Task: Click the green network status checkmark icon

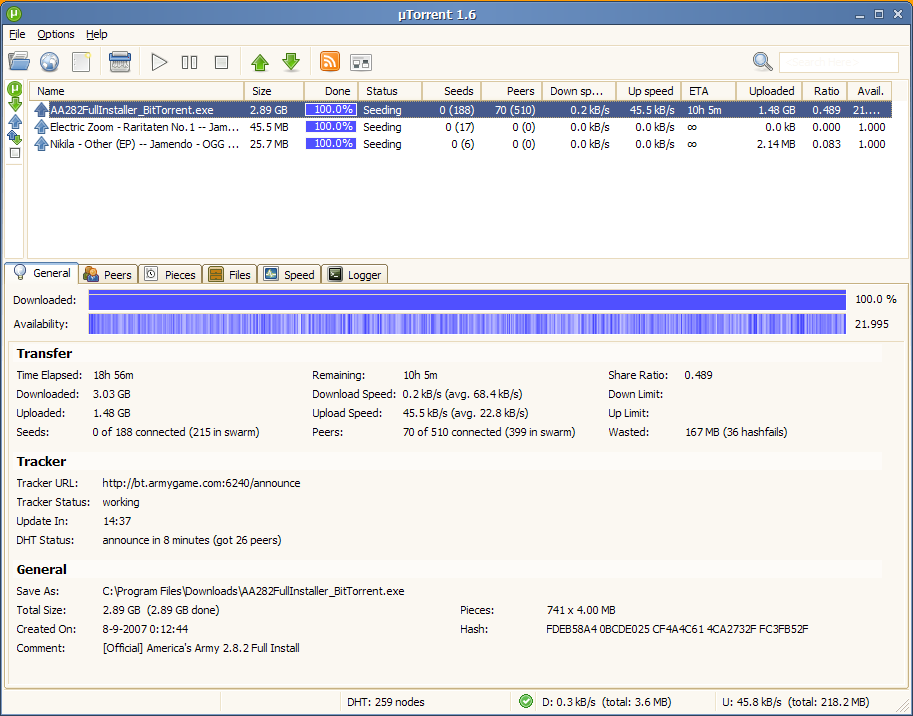Action: 526,701
